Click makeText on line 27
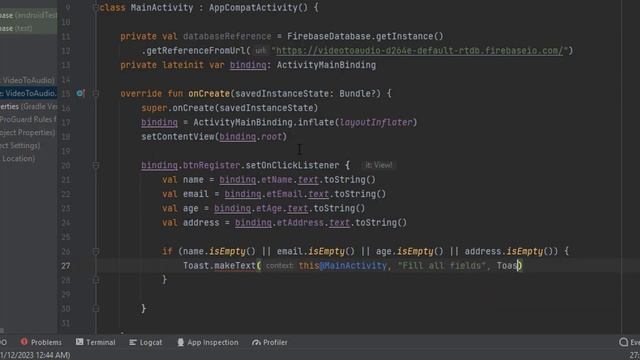 (x=235, y=266)
